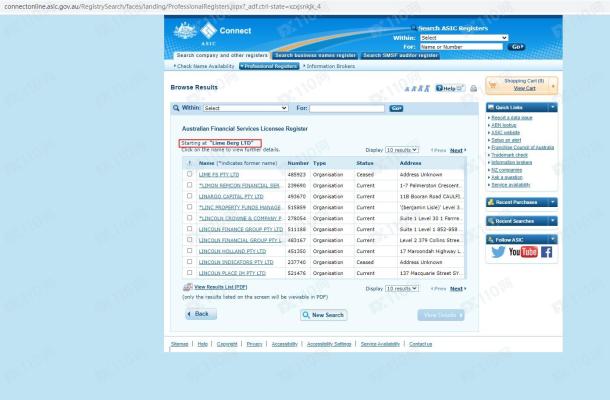This screenshot has height=400, width=610.
Task: Click the View Details button
Action: pos(441,315)
